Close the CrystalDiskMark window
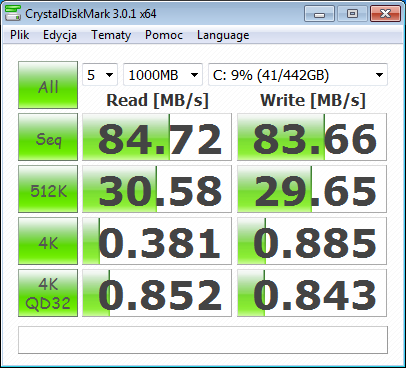Image resolution: width=406 pixels, height=368 pixels. (x=385, y=14)
